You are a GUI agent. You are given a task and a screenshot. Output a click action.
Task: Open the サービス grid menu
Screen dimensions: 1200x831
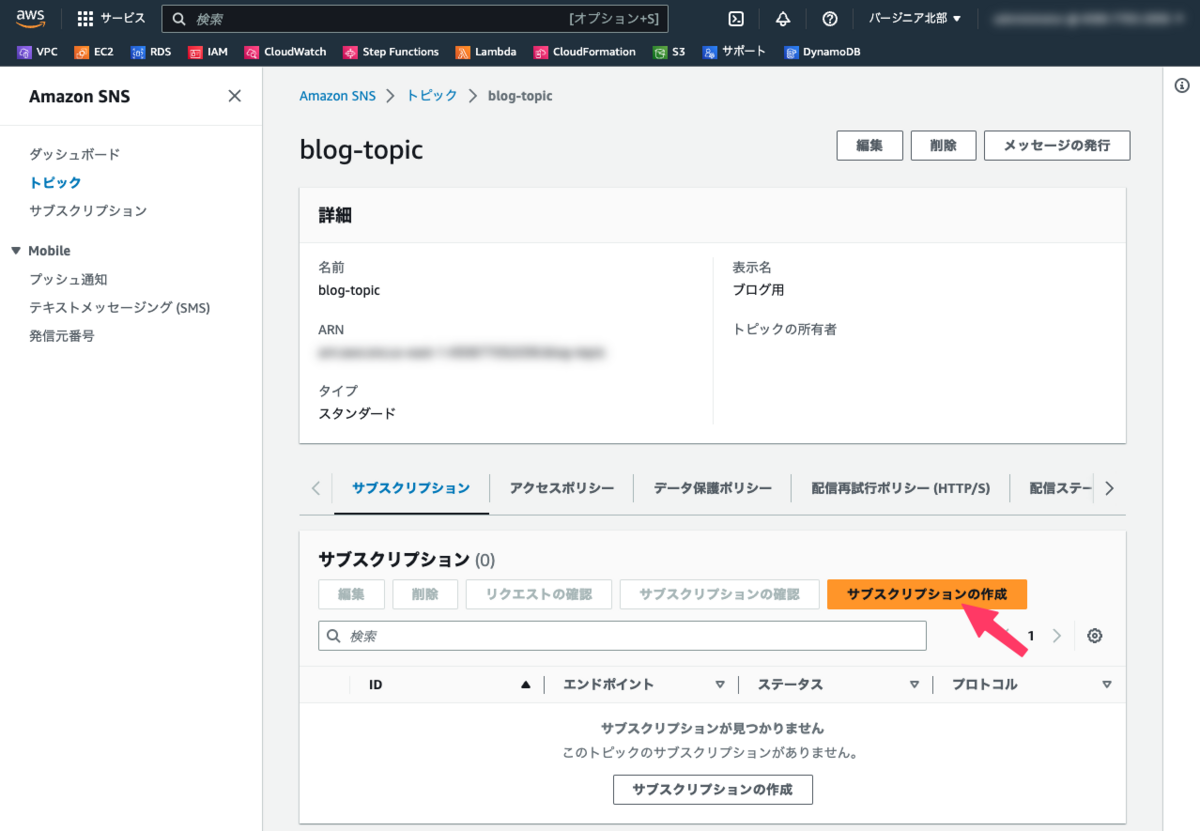point(111,18)
